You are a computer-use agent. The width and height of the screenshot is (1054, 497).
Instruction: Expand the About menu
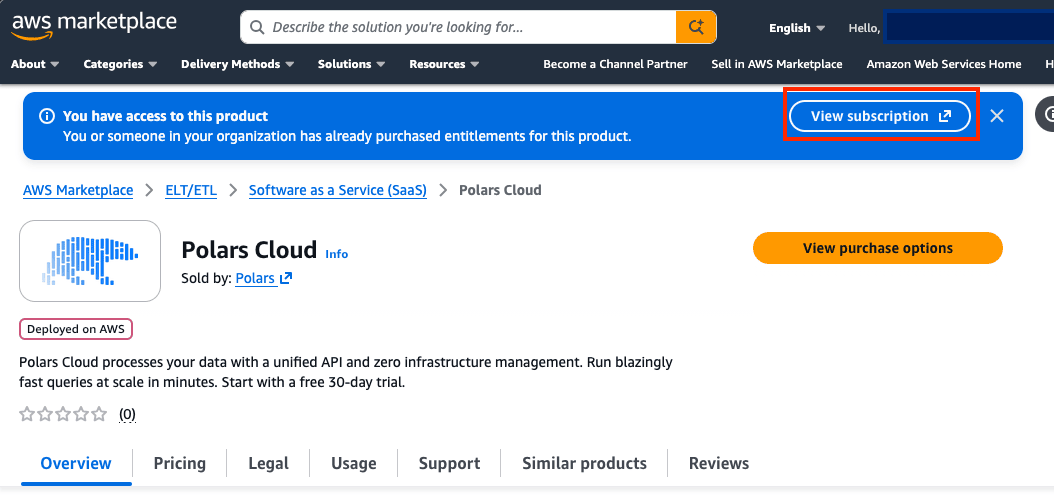(35, 64)
